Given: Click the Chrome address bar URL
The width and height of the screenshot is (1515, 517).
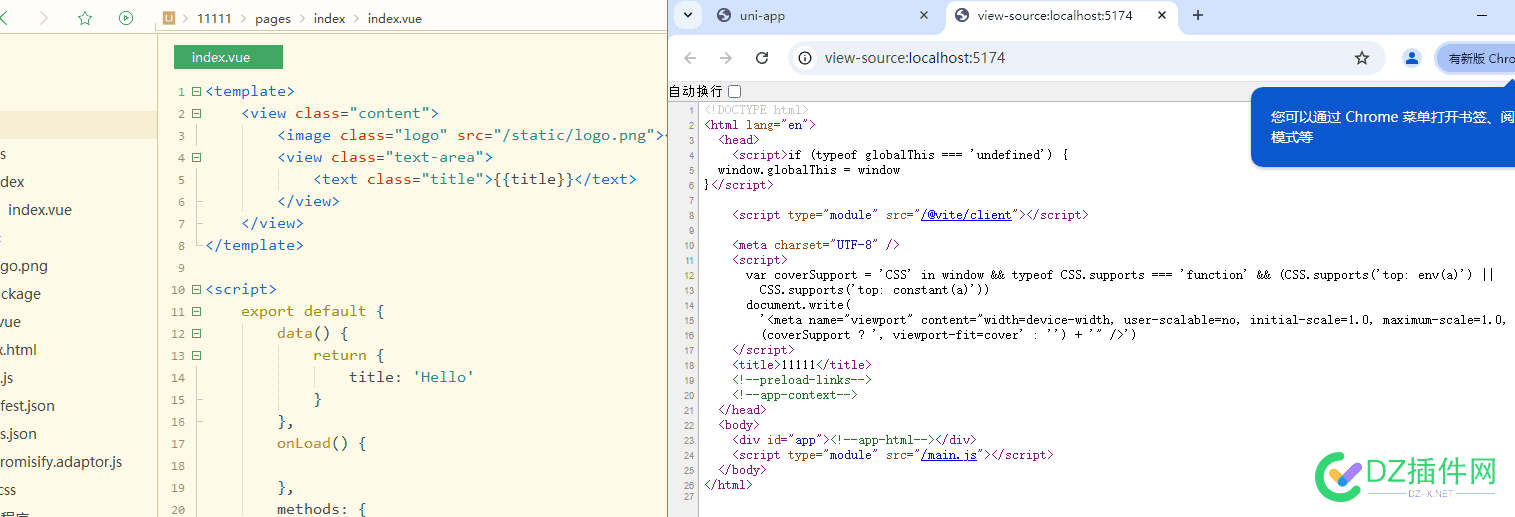Looking at the screenshot, I should [915, 58].
